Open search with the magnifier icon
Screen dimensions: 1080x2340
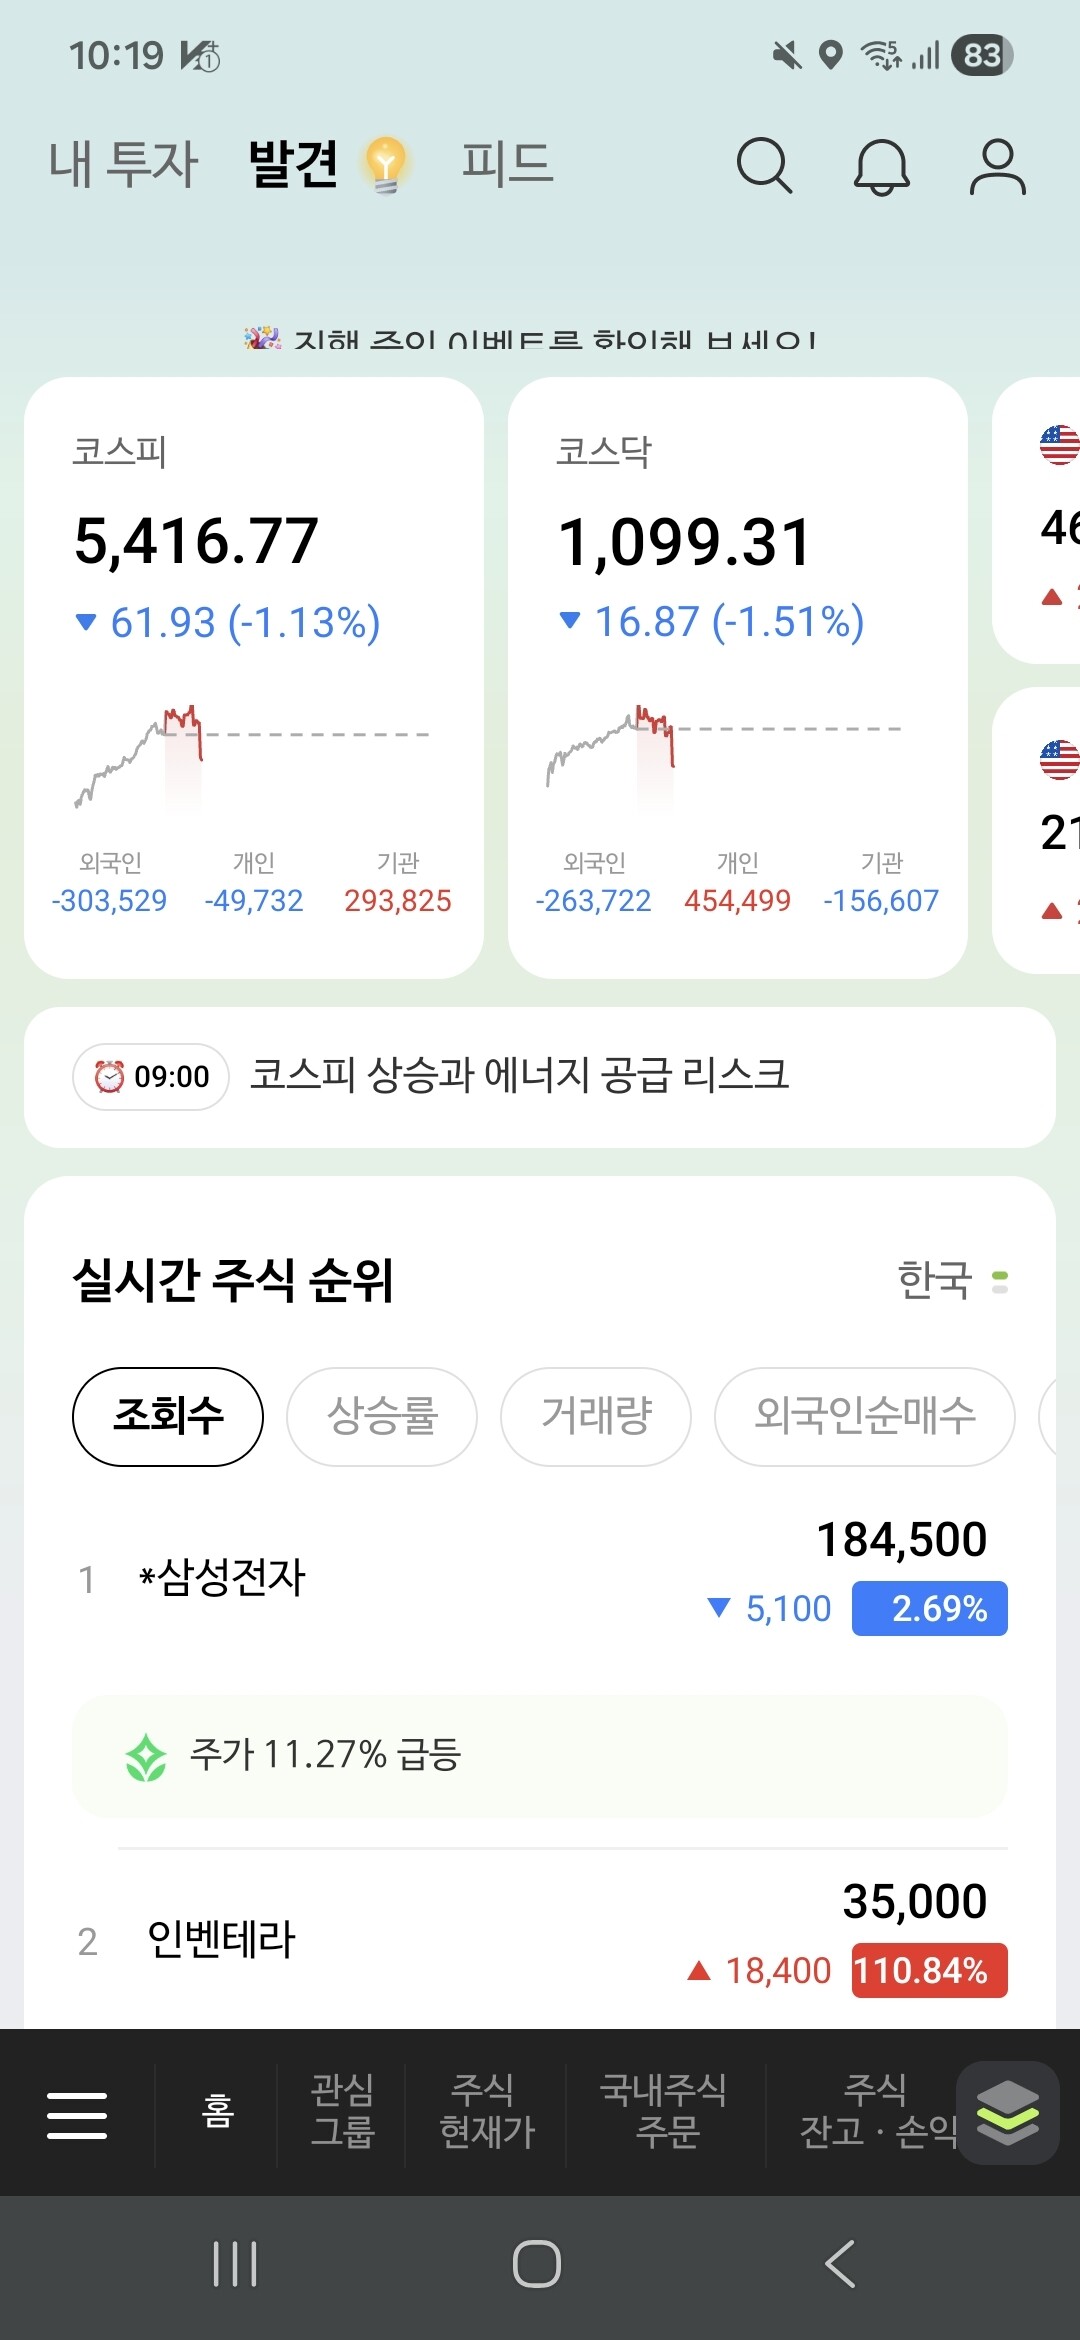click(765, 165)
